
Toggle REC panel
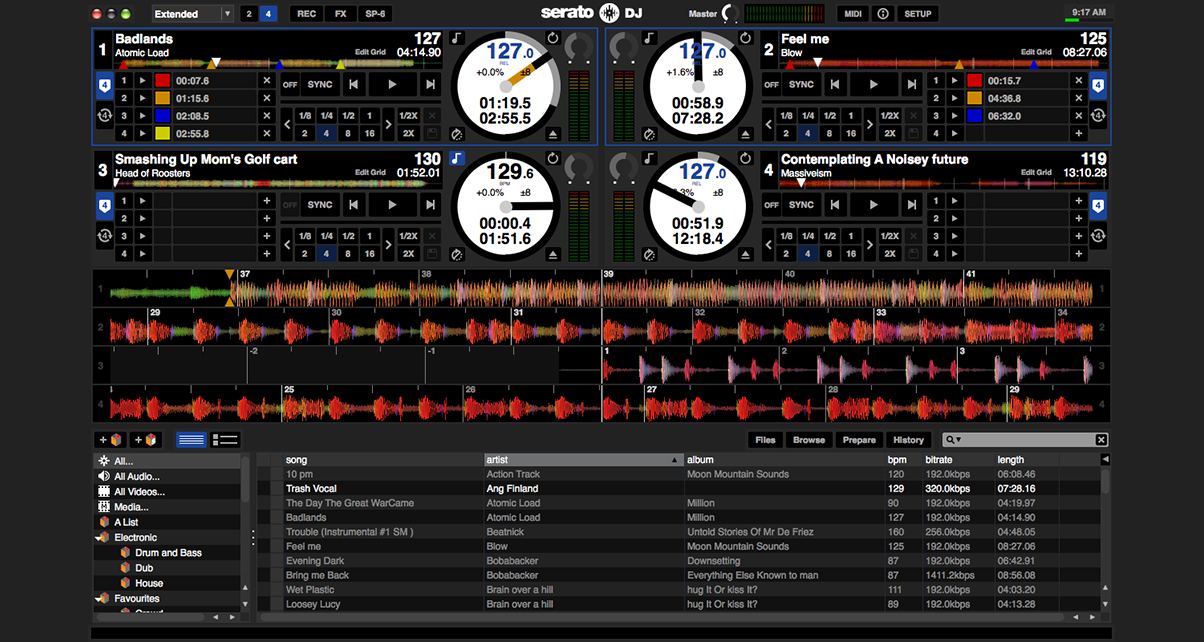coord(307,14)
